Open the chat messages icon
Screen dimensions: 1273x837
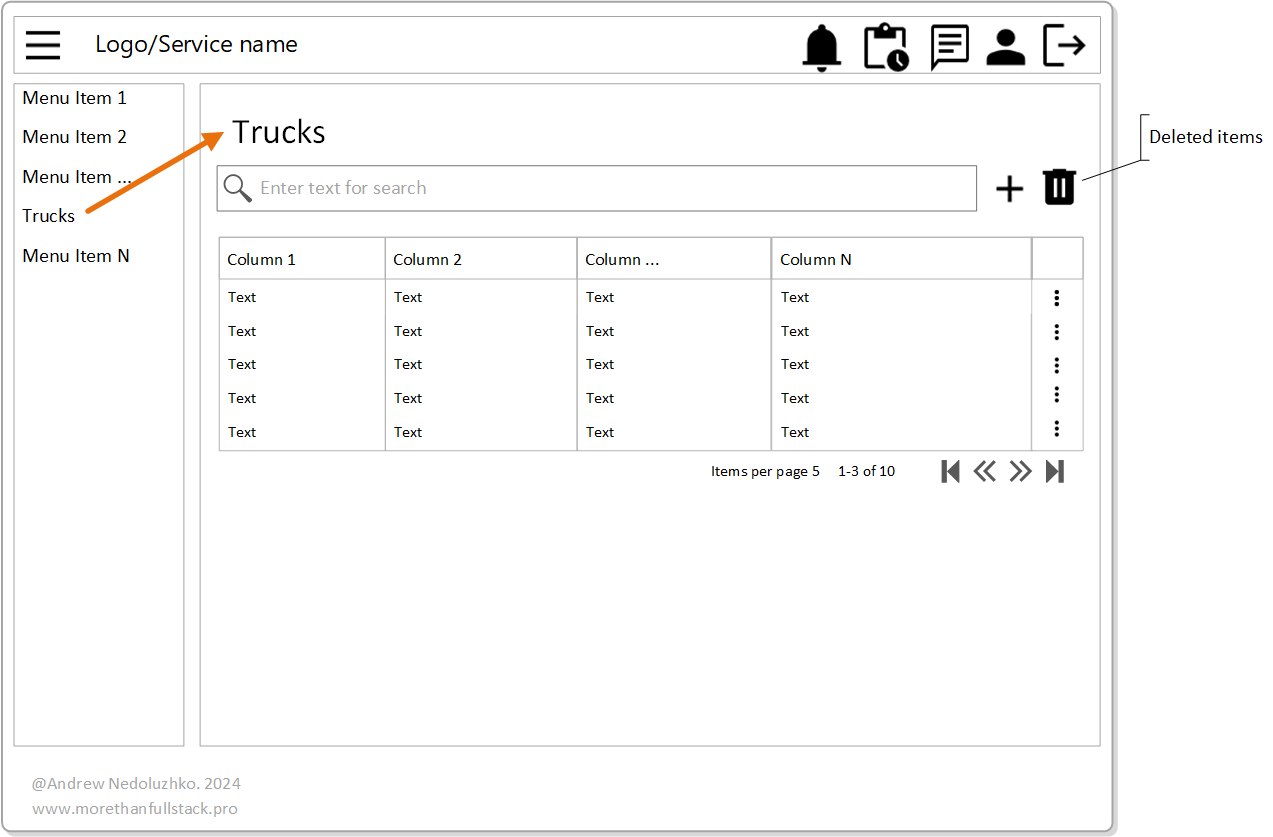pyautogui.click(x=949, y=47)
